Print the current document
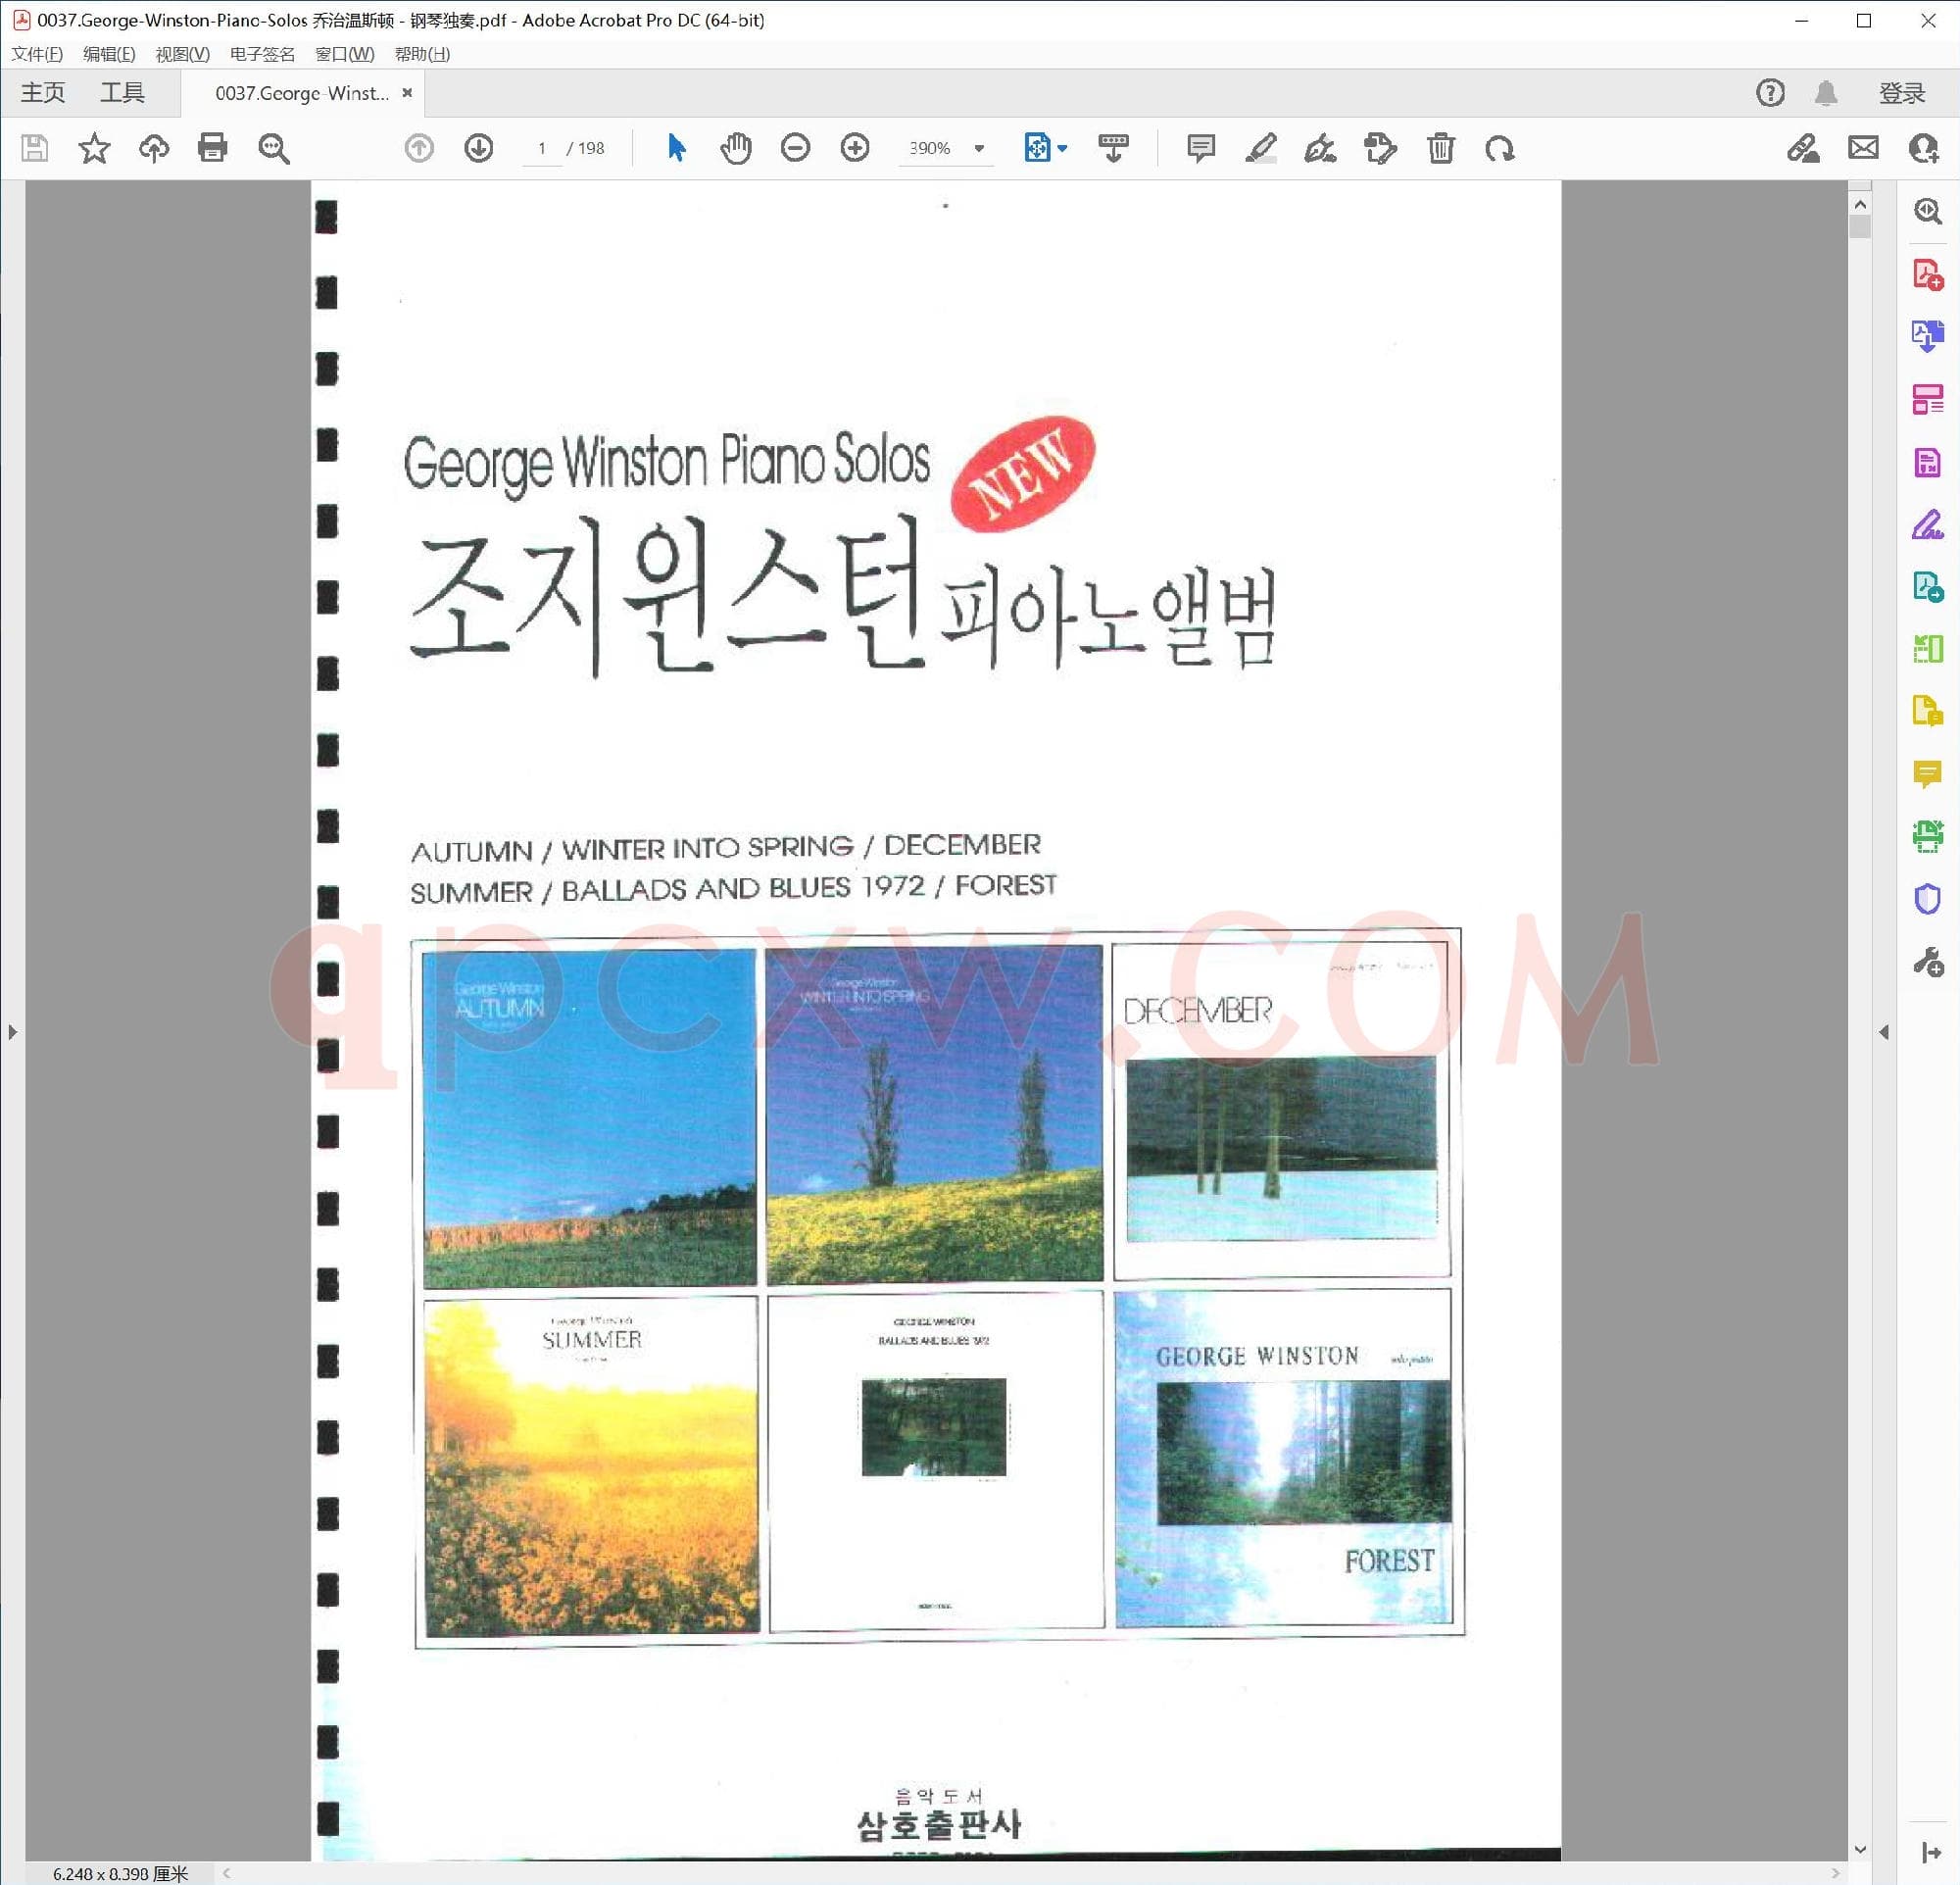The height and width of the screenshot is (1885, 1960). click(x=212, y=148)
